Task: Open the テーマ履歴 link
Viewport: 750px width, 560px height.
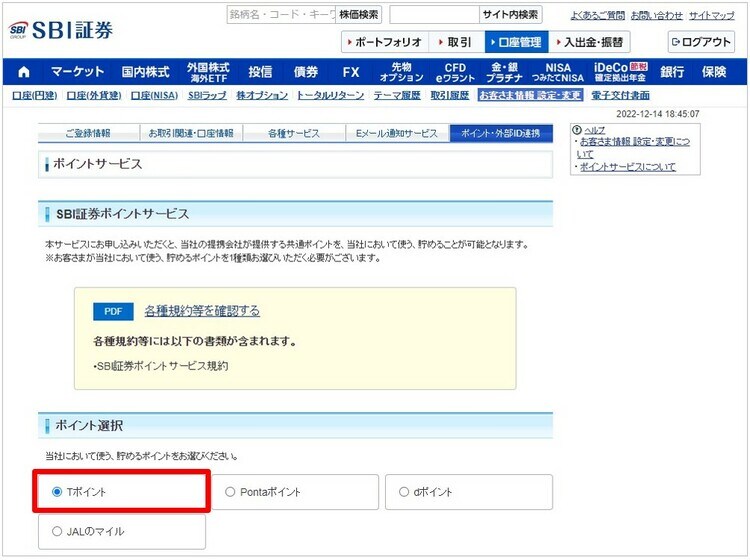Action: click(x=397, y=96)
